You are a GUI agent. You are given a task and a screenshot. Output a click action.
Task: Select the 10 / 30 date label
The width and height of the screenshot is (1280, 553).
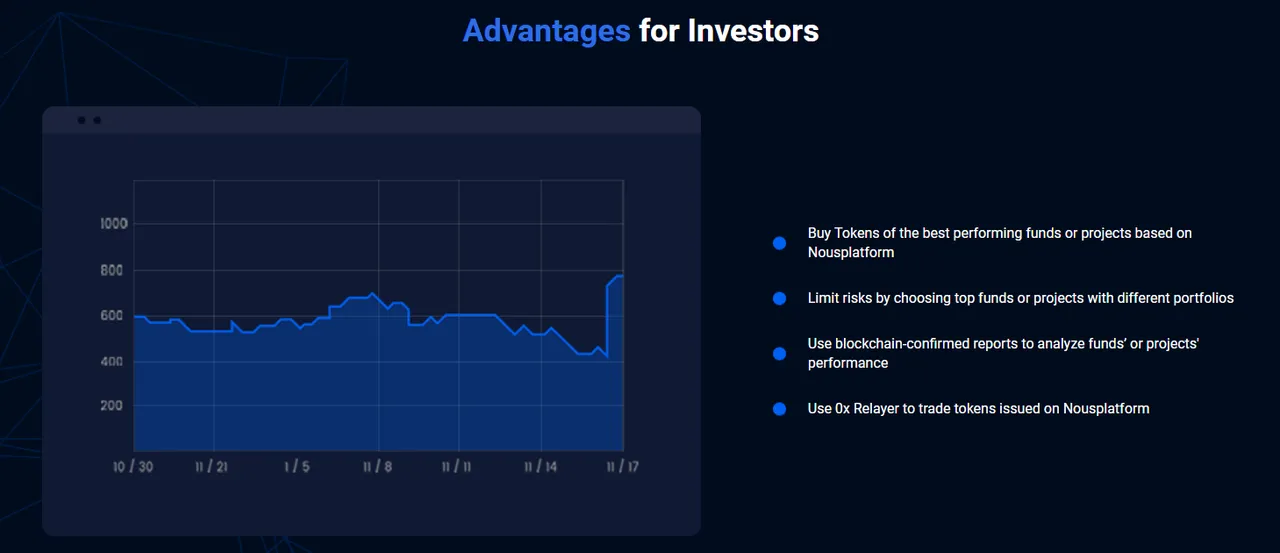(x=133, y=467)
